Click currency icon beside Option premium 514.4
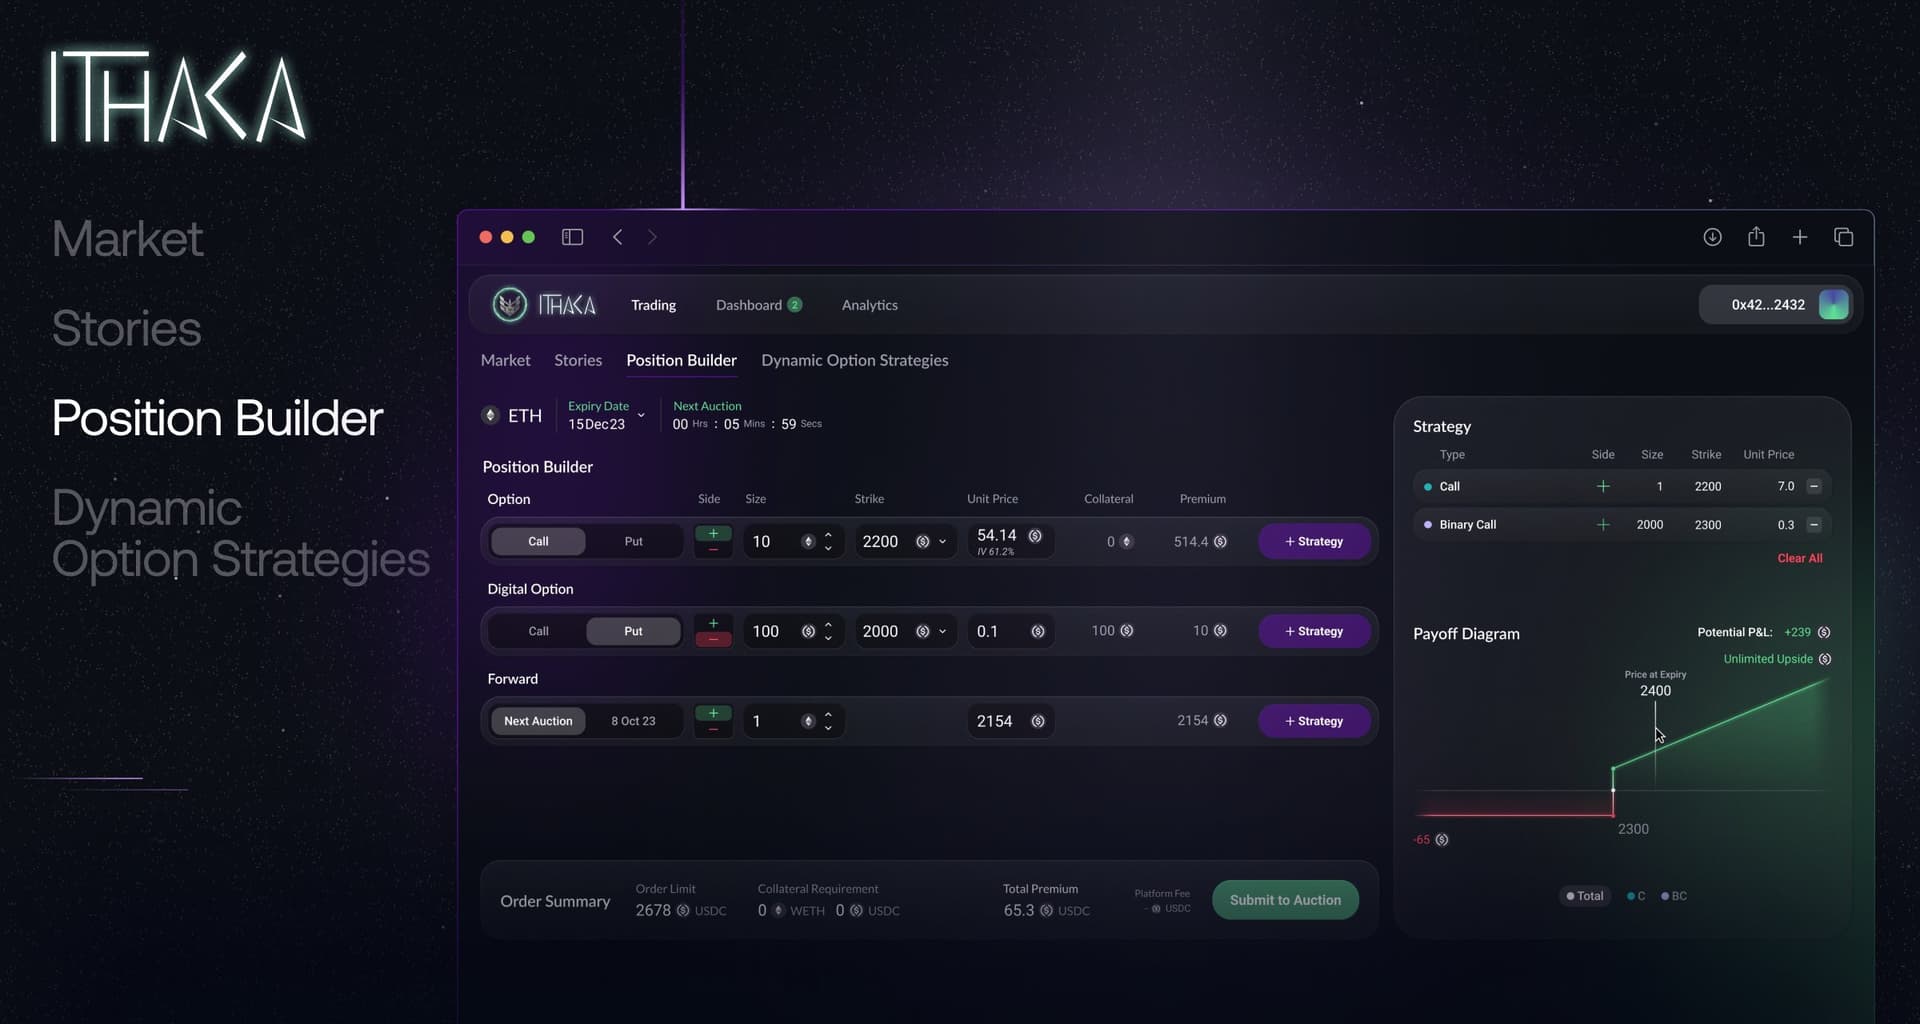1920x1024 pixels. tap(1220, 541)
